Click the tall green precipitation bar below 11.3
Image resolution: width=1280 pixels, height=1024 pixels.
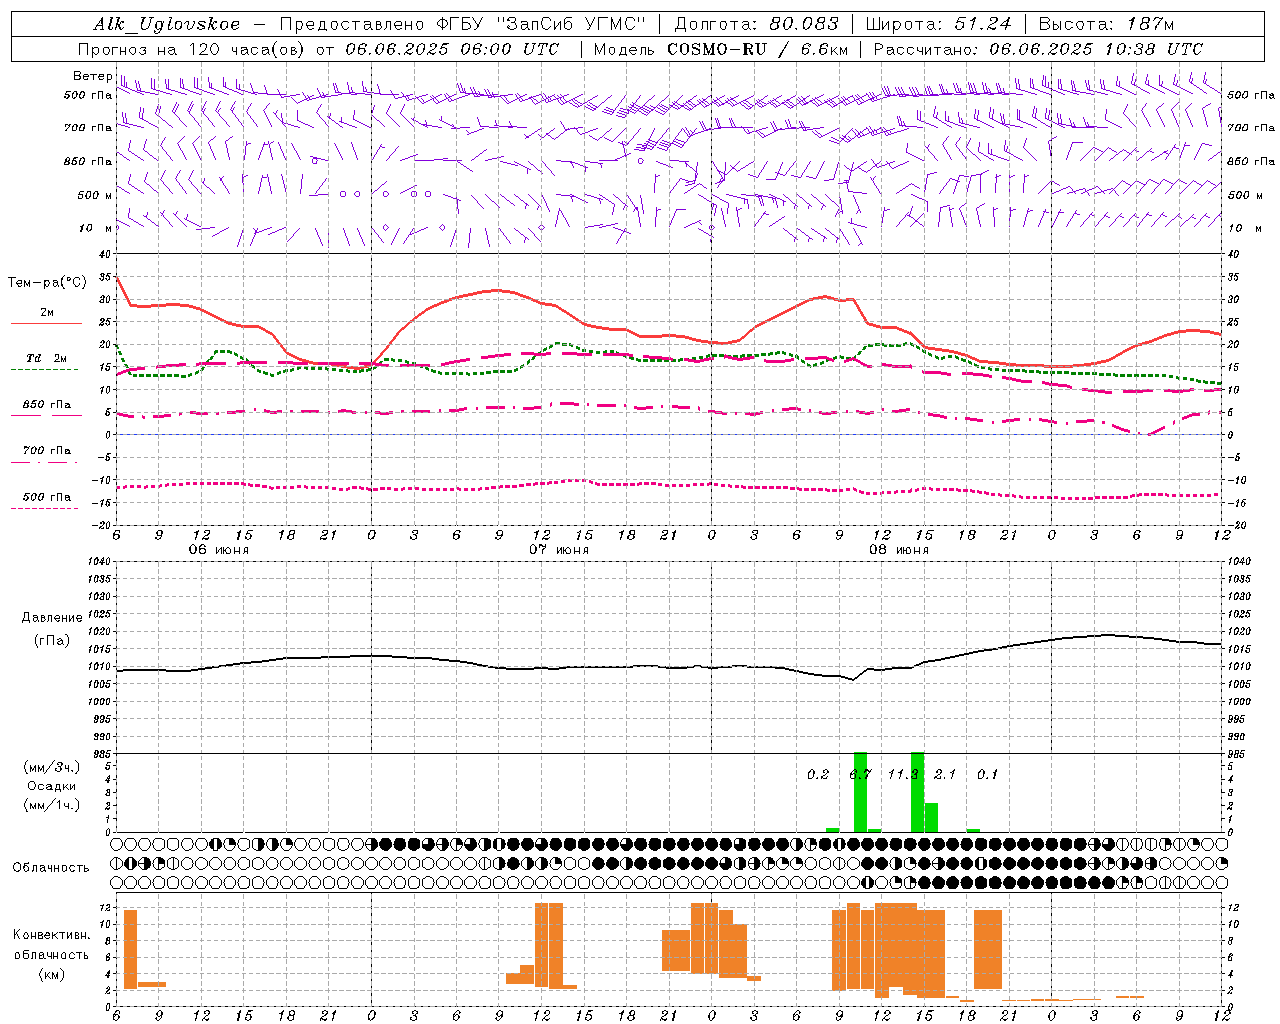918,792
